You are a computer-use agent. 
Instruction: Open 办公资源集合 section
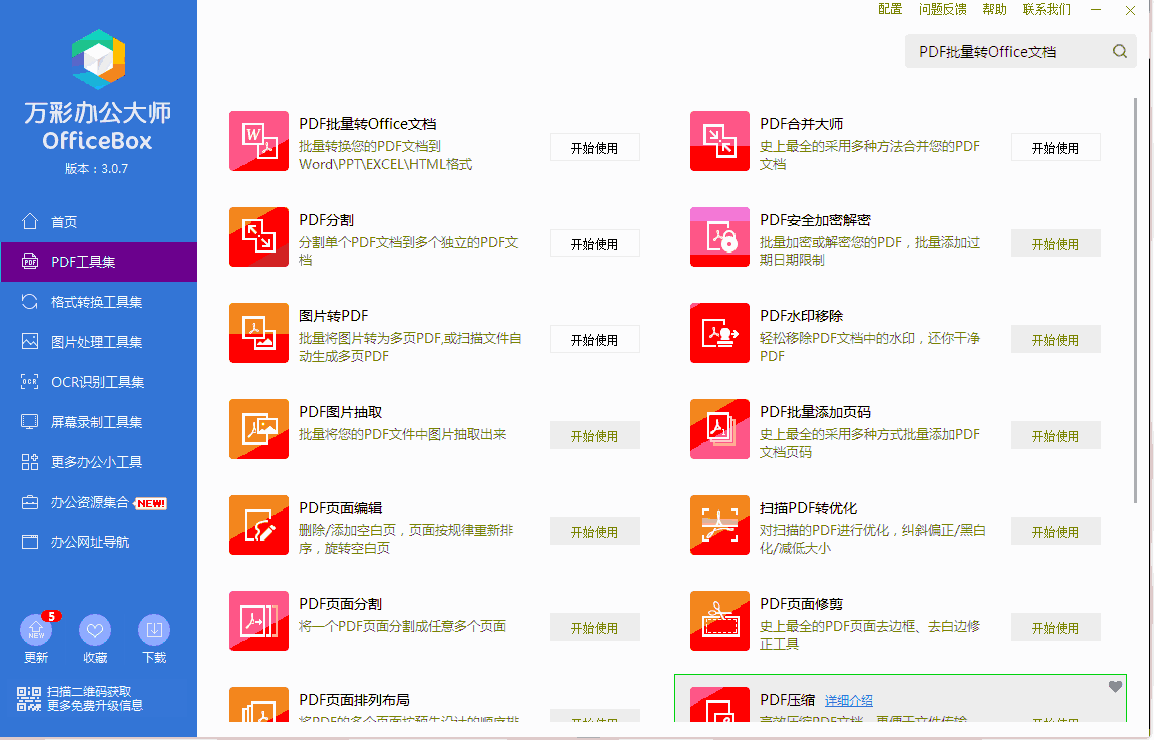pyautogui.click(x=99, y=502)
